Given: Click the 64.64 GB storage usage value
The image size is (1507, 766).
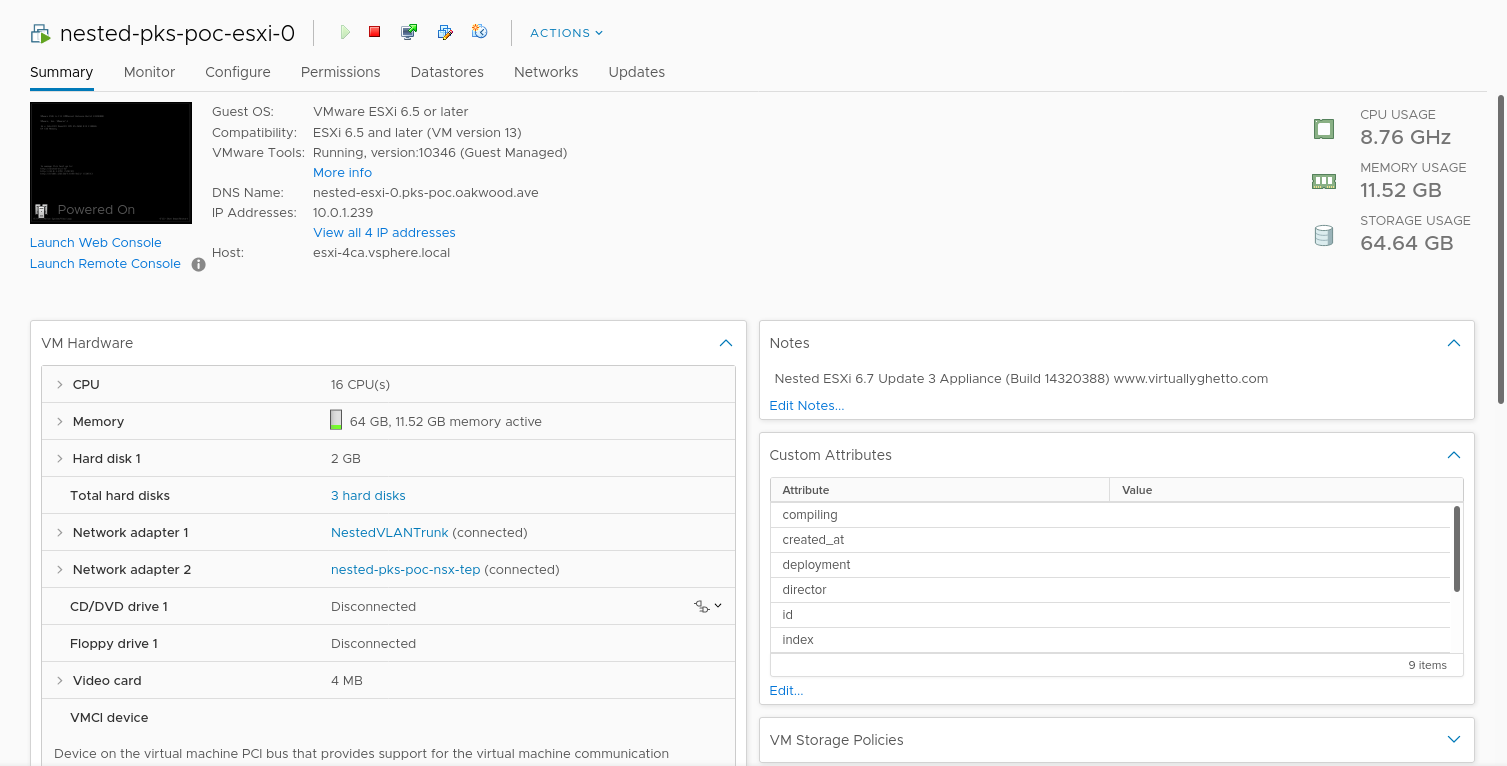Looking at the screenshot, I should tap(1407, 243).
